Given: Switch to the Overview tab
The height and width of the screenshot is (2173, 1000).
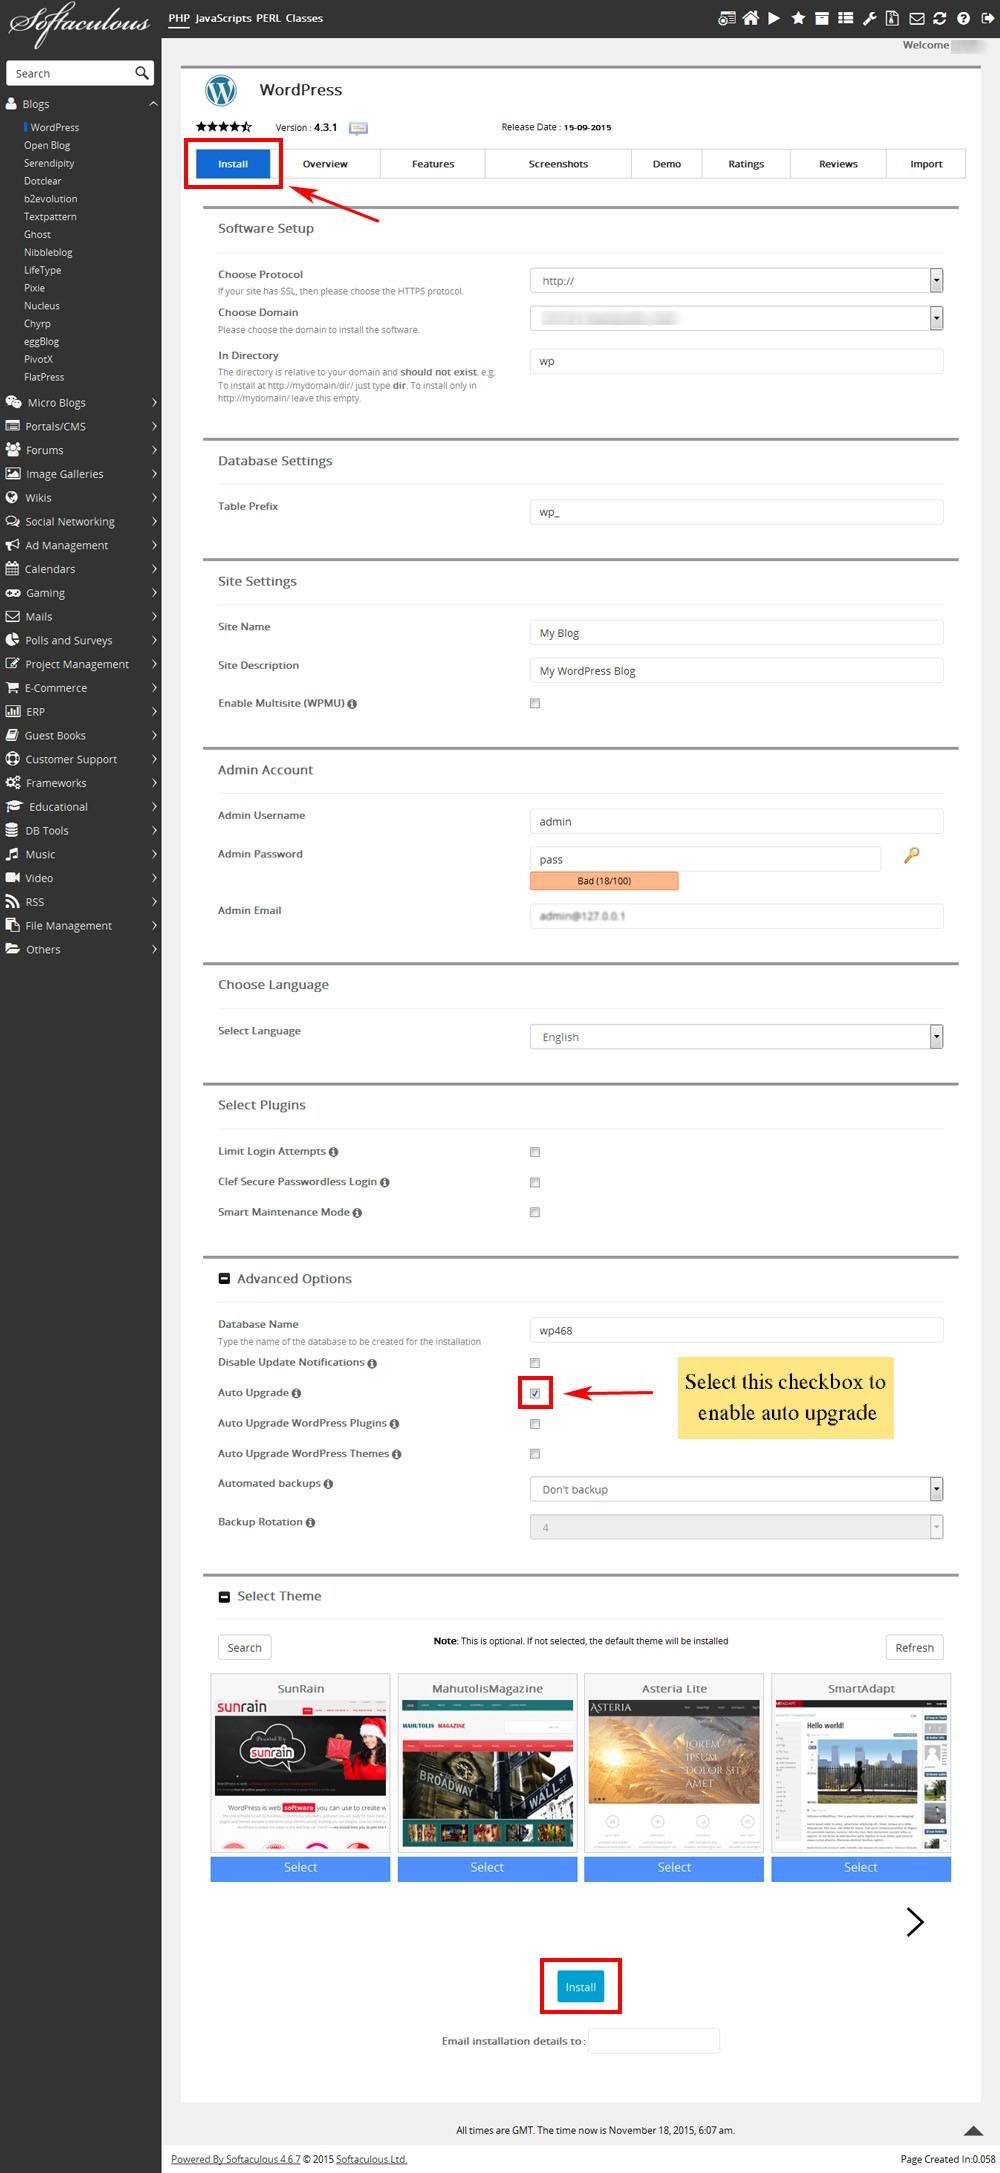Looking at the screenshot, I should 325,164.
